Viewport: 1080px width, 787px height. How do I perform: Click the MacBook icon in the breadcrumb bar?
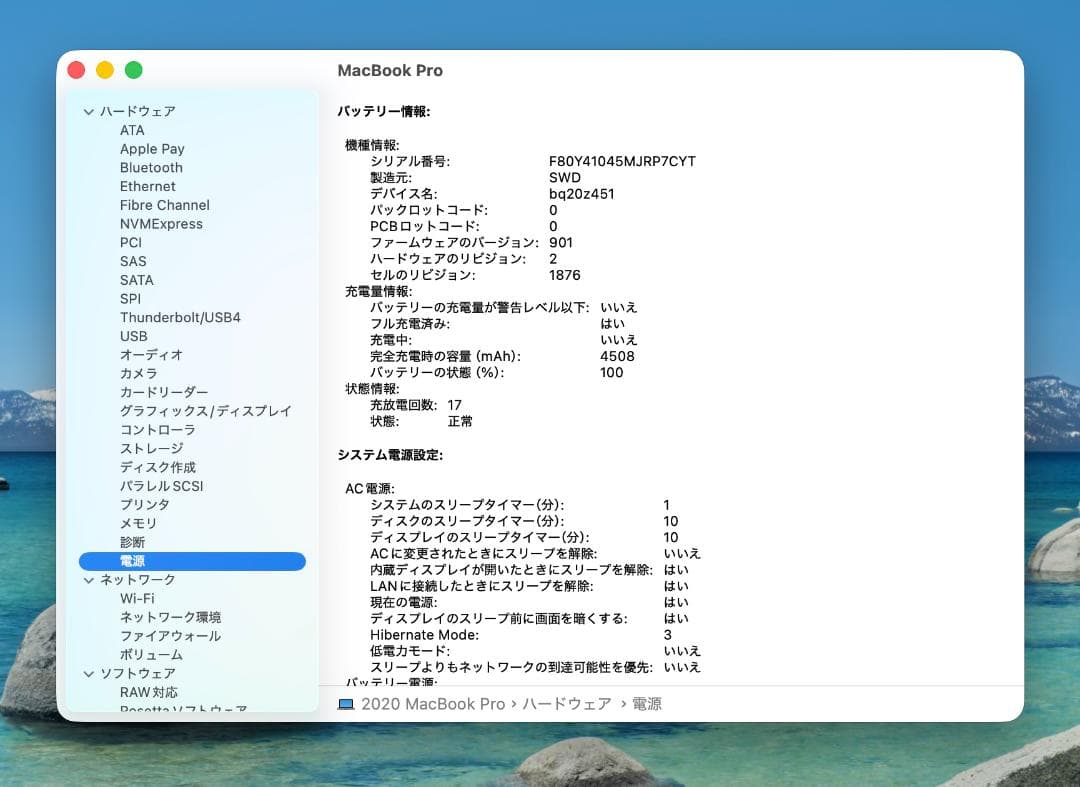pyautogui.click(x=344, y=704)
